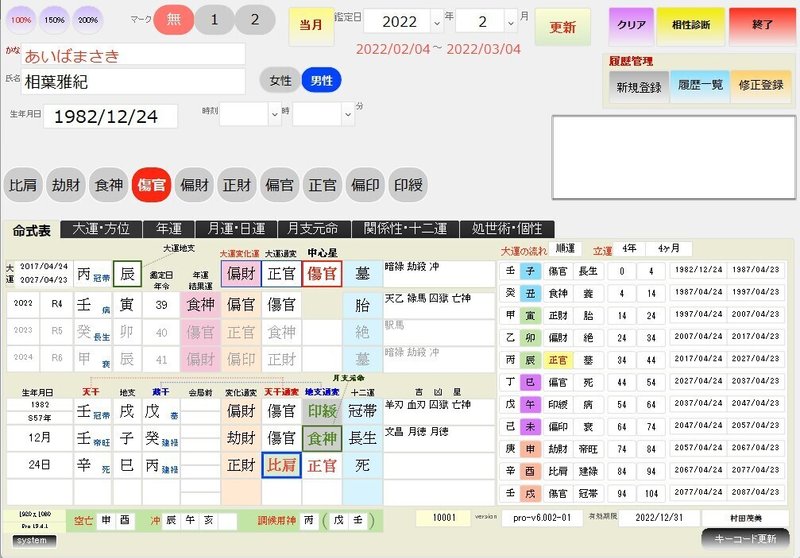Image resolution: width=800 pixels, height=558 pixels.
Task: Focus the 氏名 field 相葉雅紀
Action: point(133,82)
